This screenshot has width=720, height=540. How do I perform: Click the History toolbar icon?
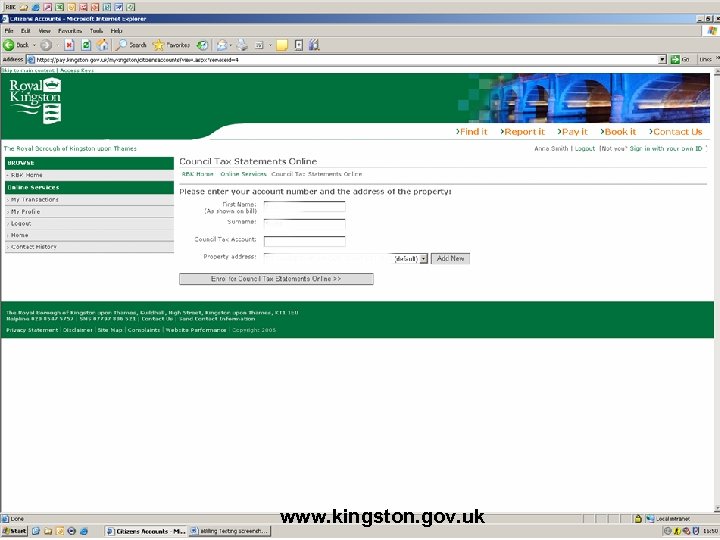pyautogui.click(x=202, y=45)
